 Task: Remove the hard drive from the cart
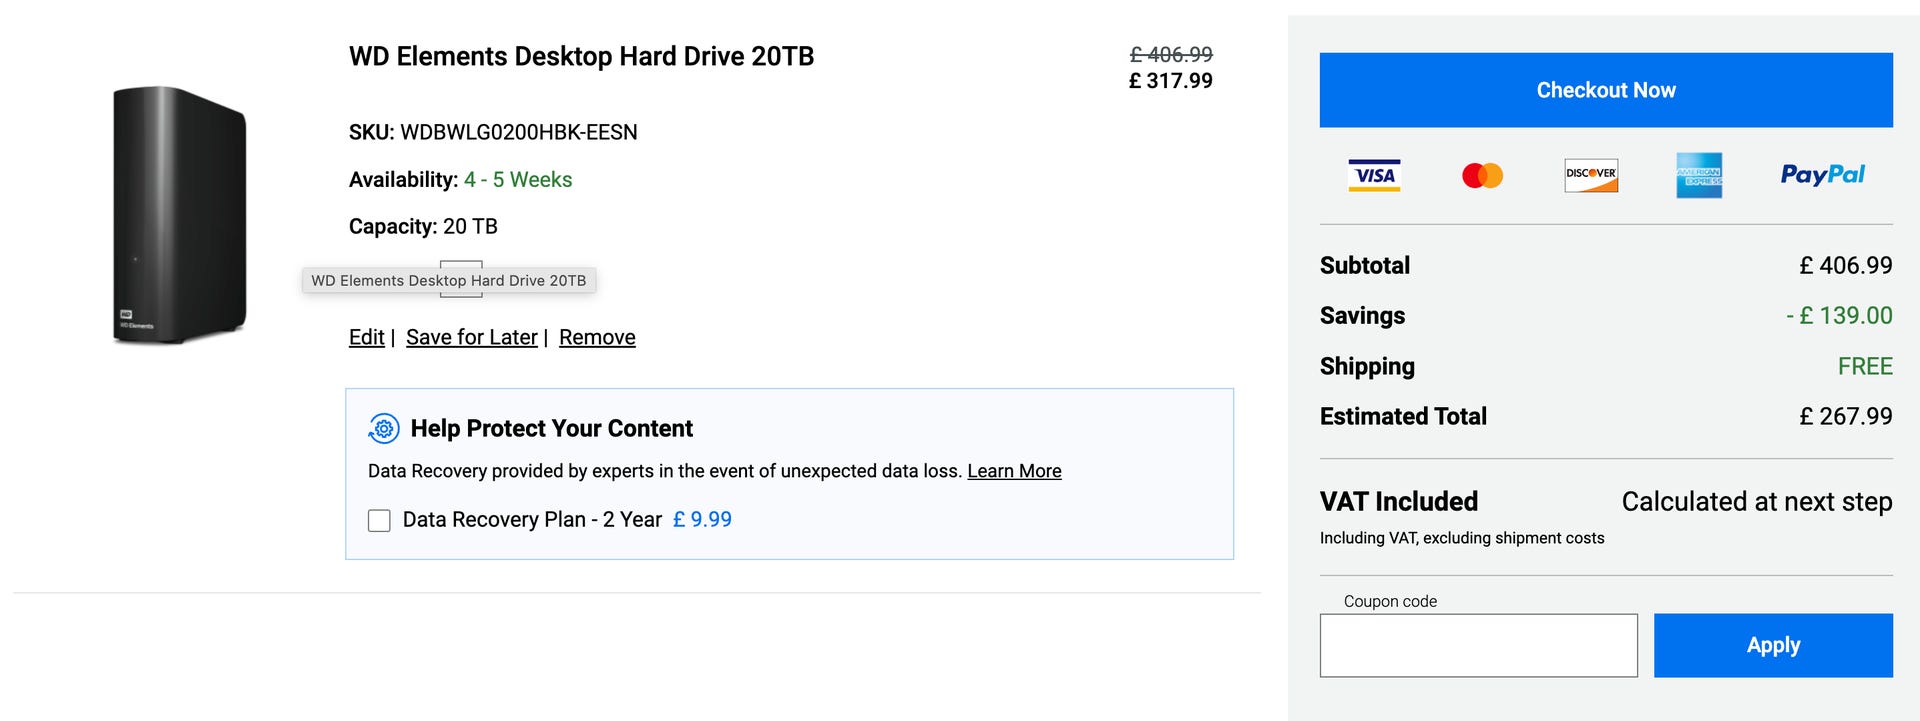coord(597,338)
